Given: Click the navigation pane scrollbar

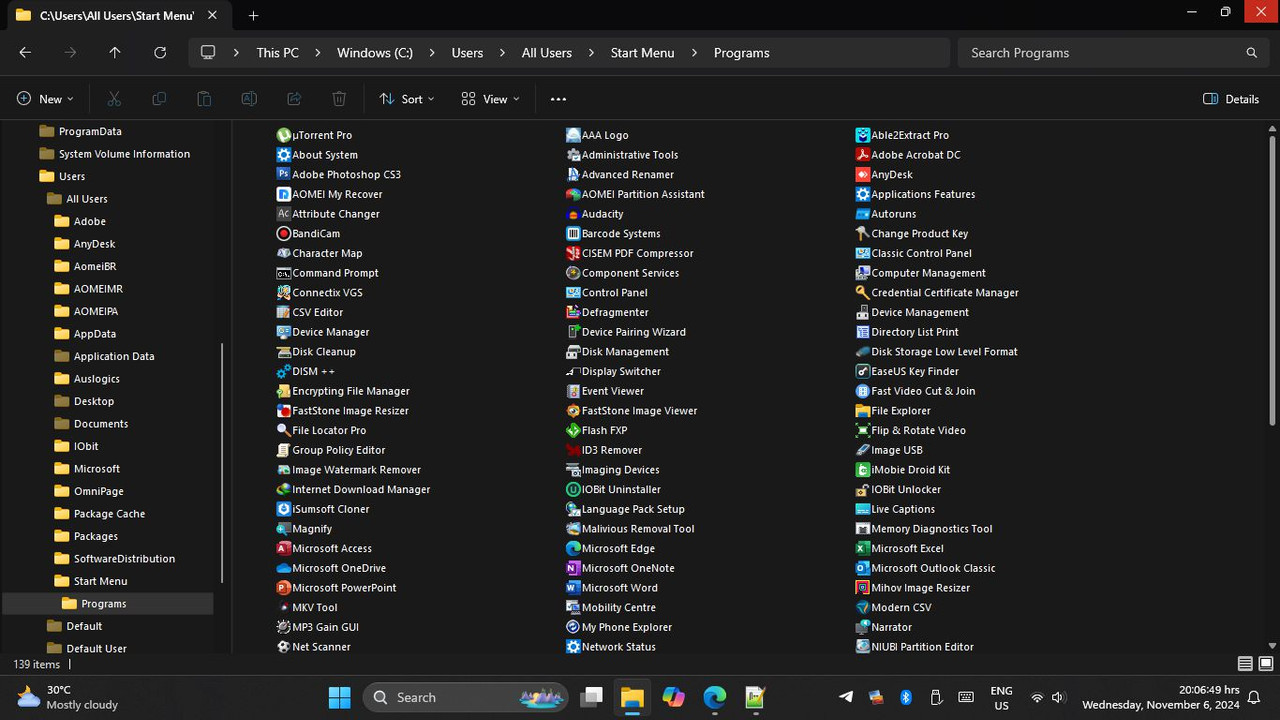Looking at the screenshot, I should (222, 462).
